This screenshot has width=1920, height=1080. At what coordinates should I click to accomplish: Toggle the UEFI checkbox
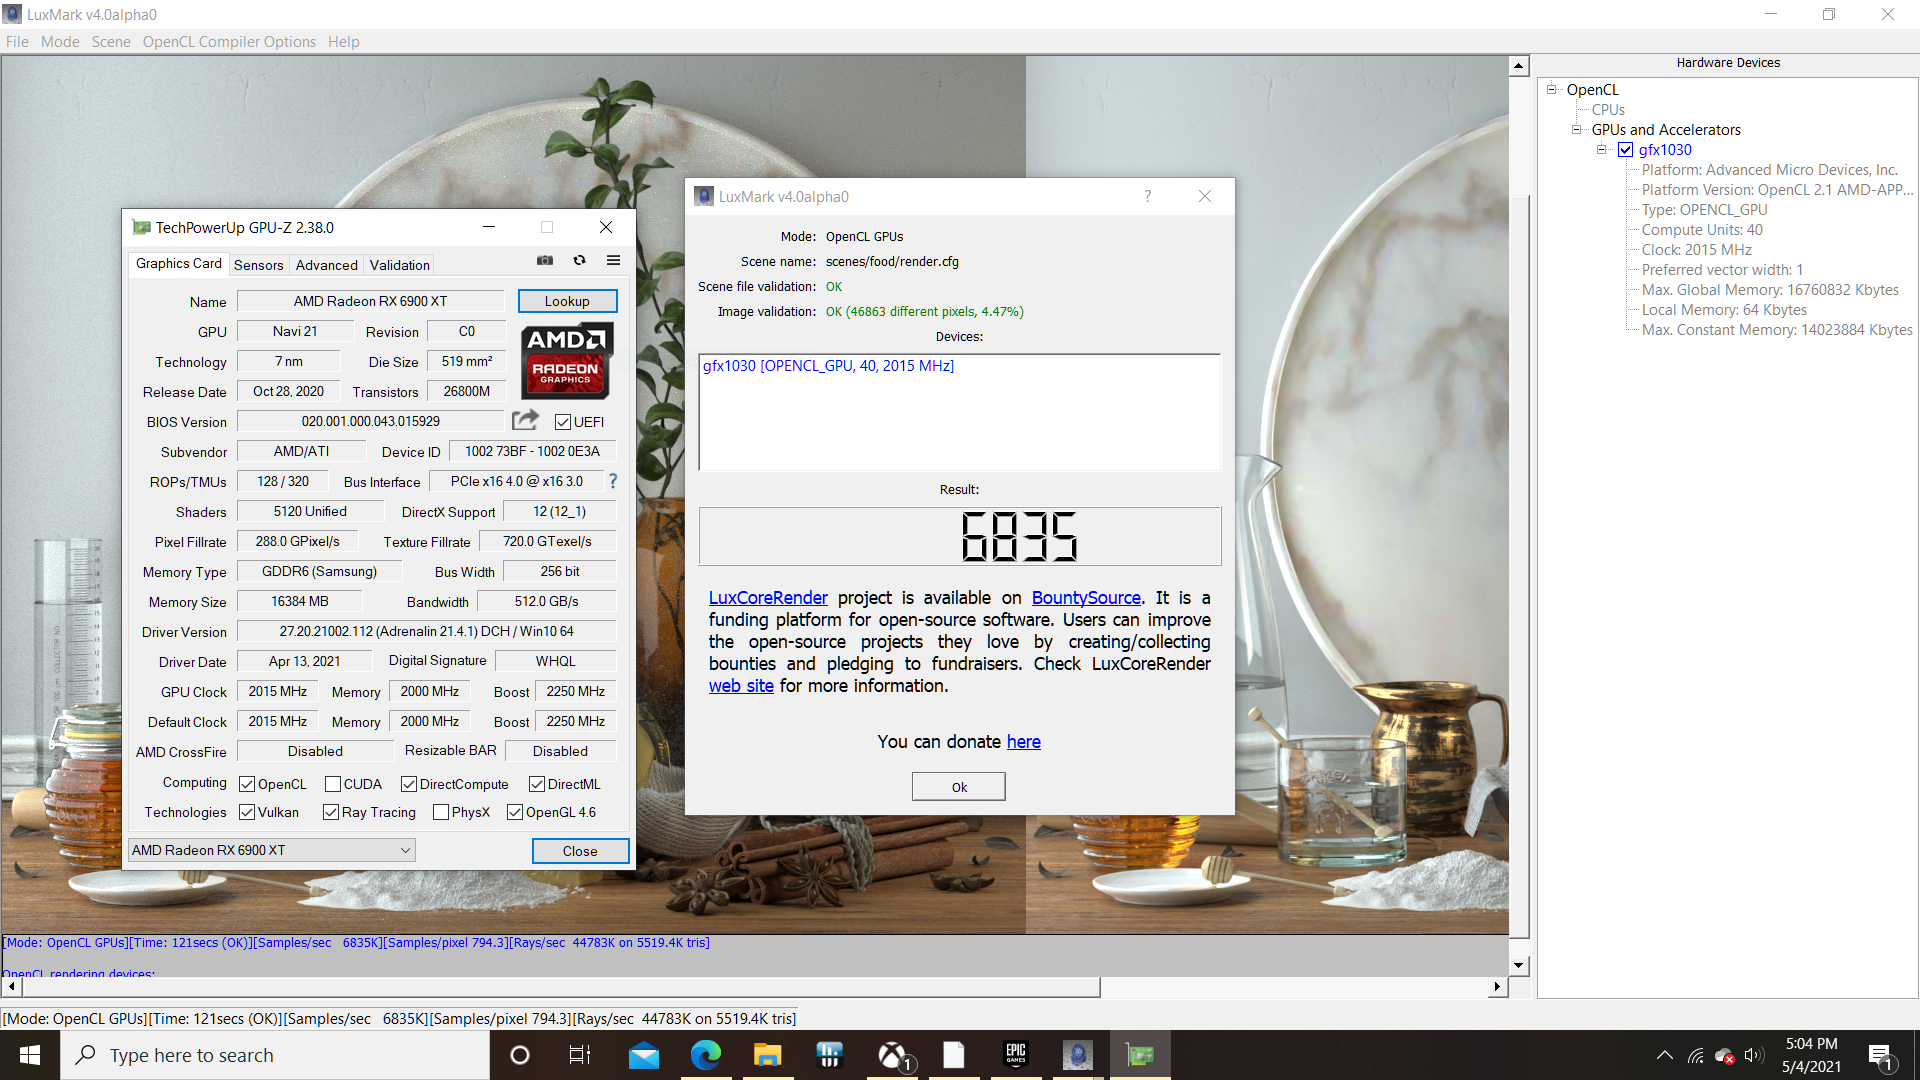point(563,422)
